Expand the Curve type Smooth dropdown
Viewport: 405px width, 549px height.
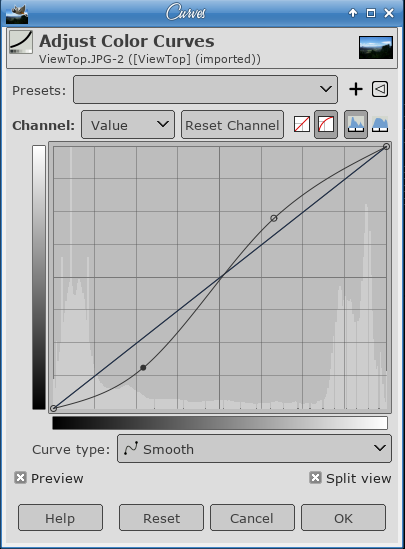coord(254,449)
